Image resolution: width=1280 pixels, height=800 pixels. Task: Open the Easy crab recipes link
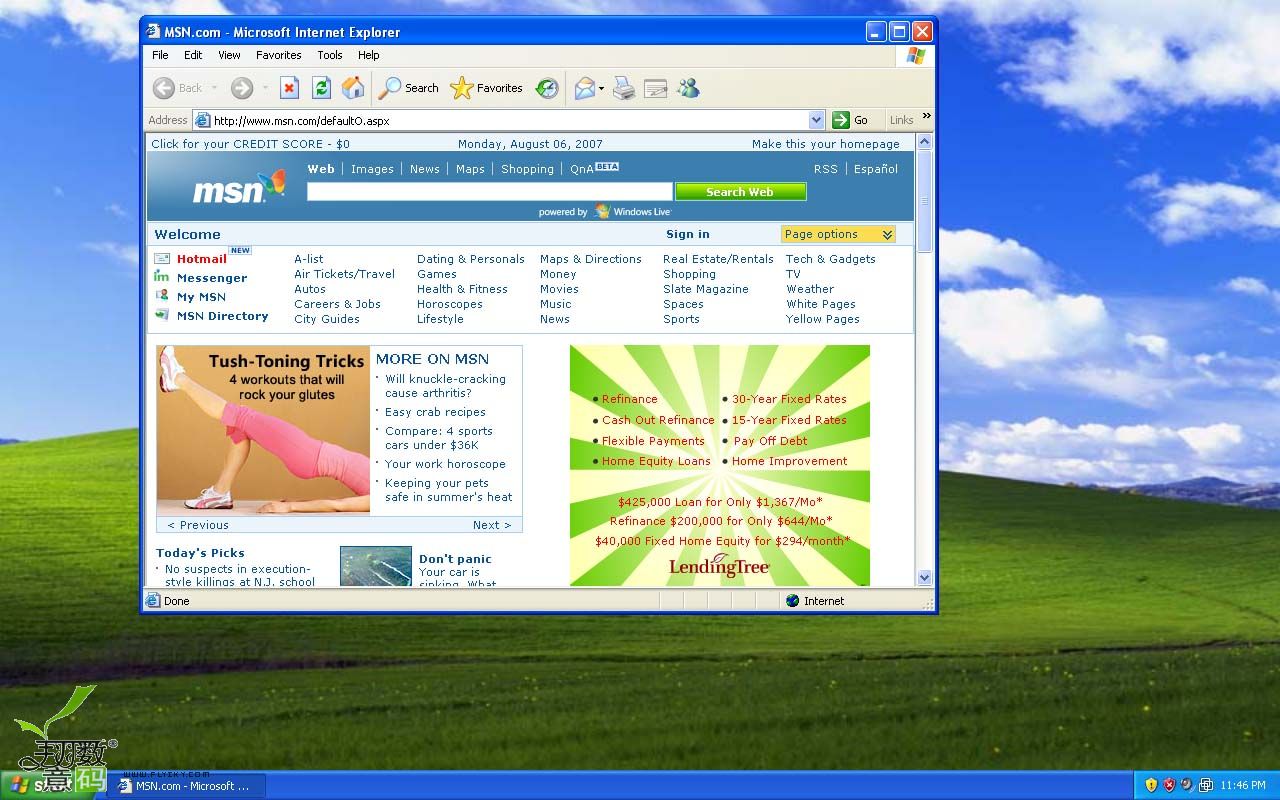tap(435, 412)
